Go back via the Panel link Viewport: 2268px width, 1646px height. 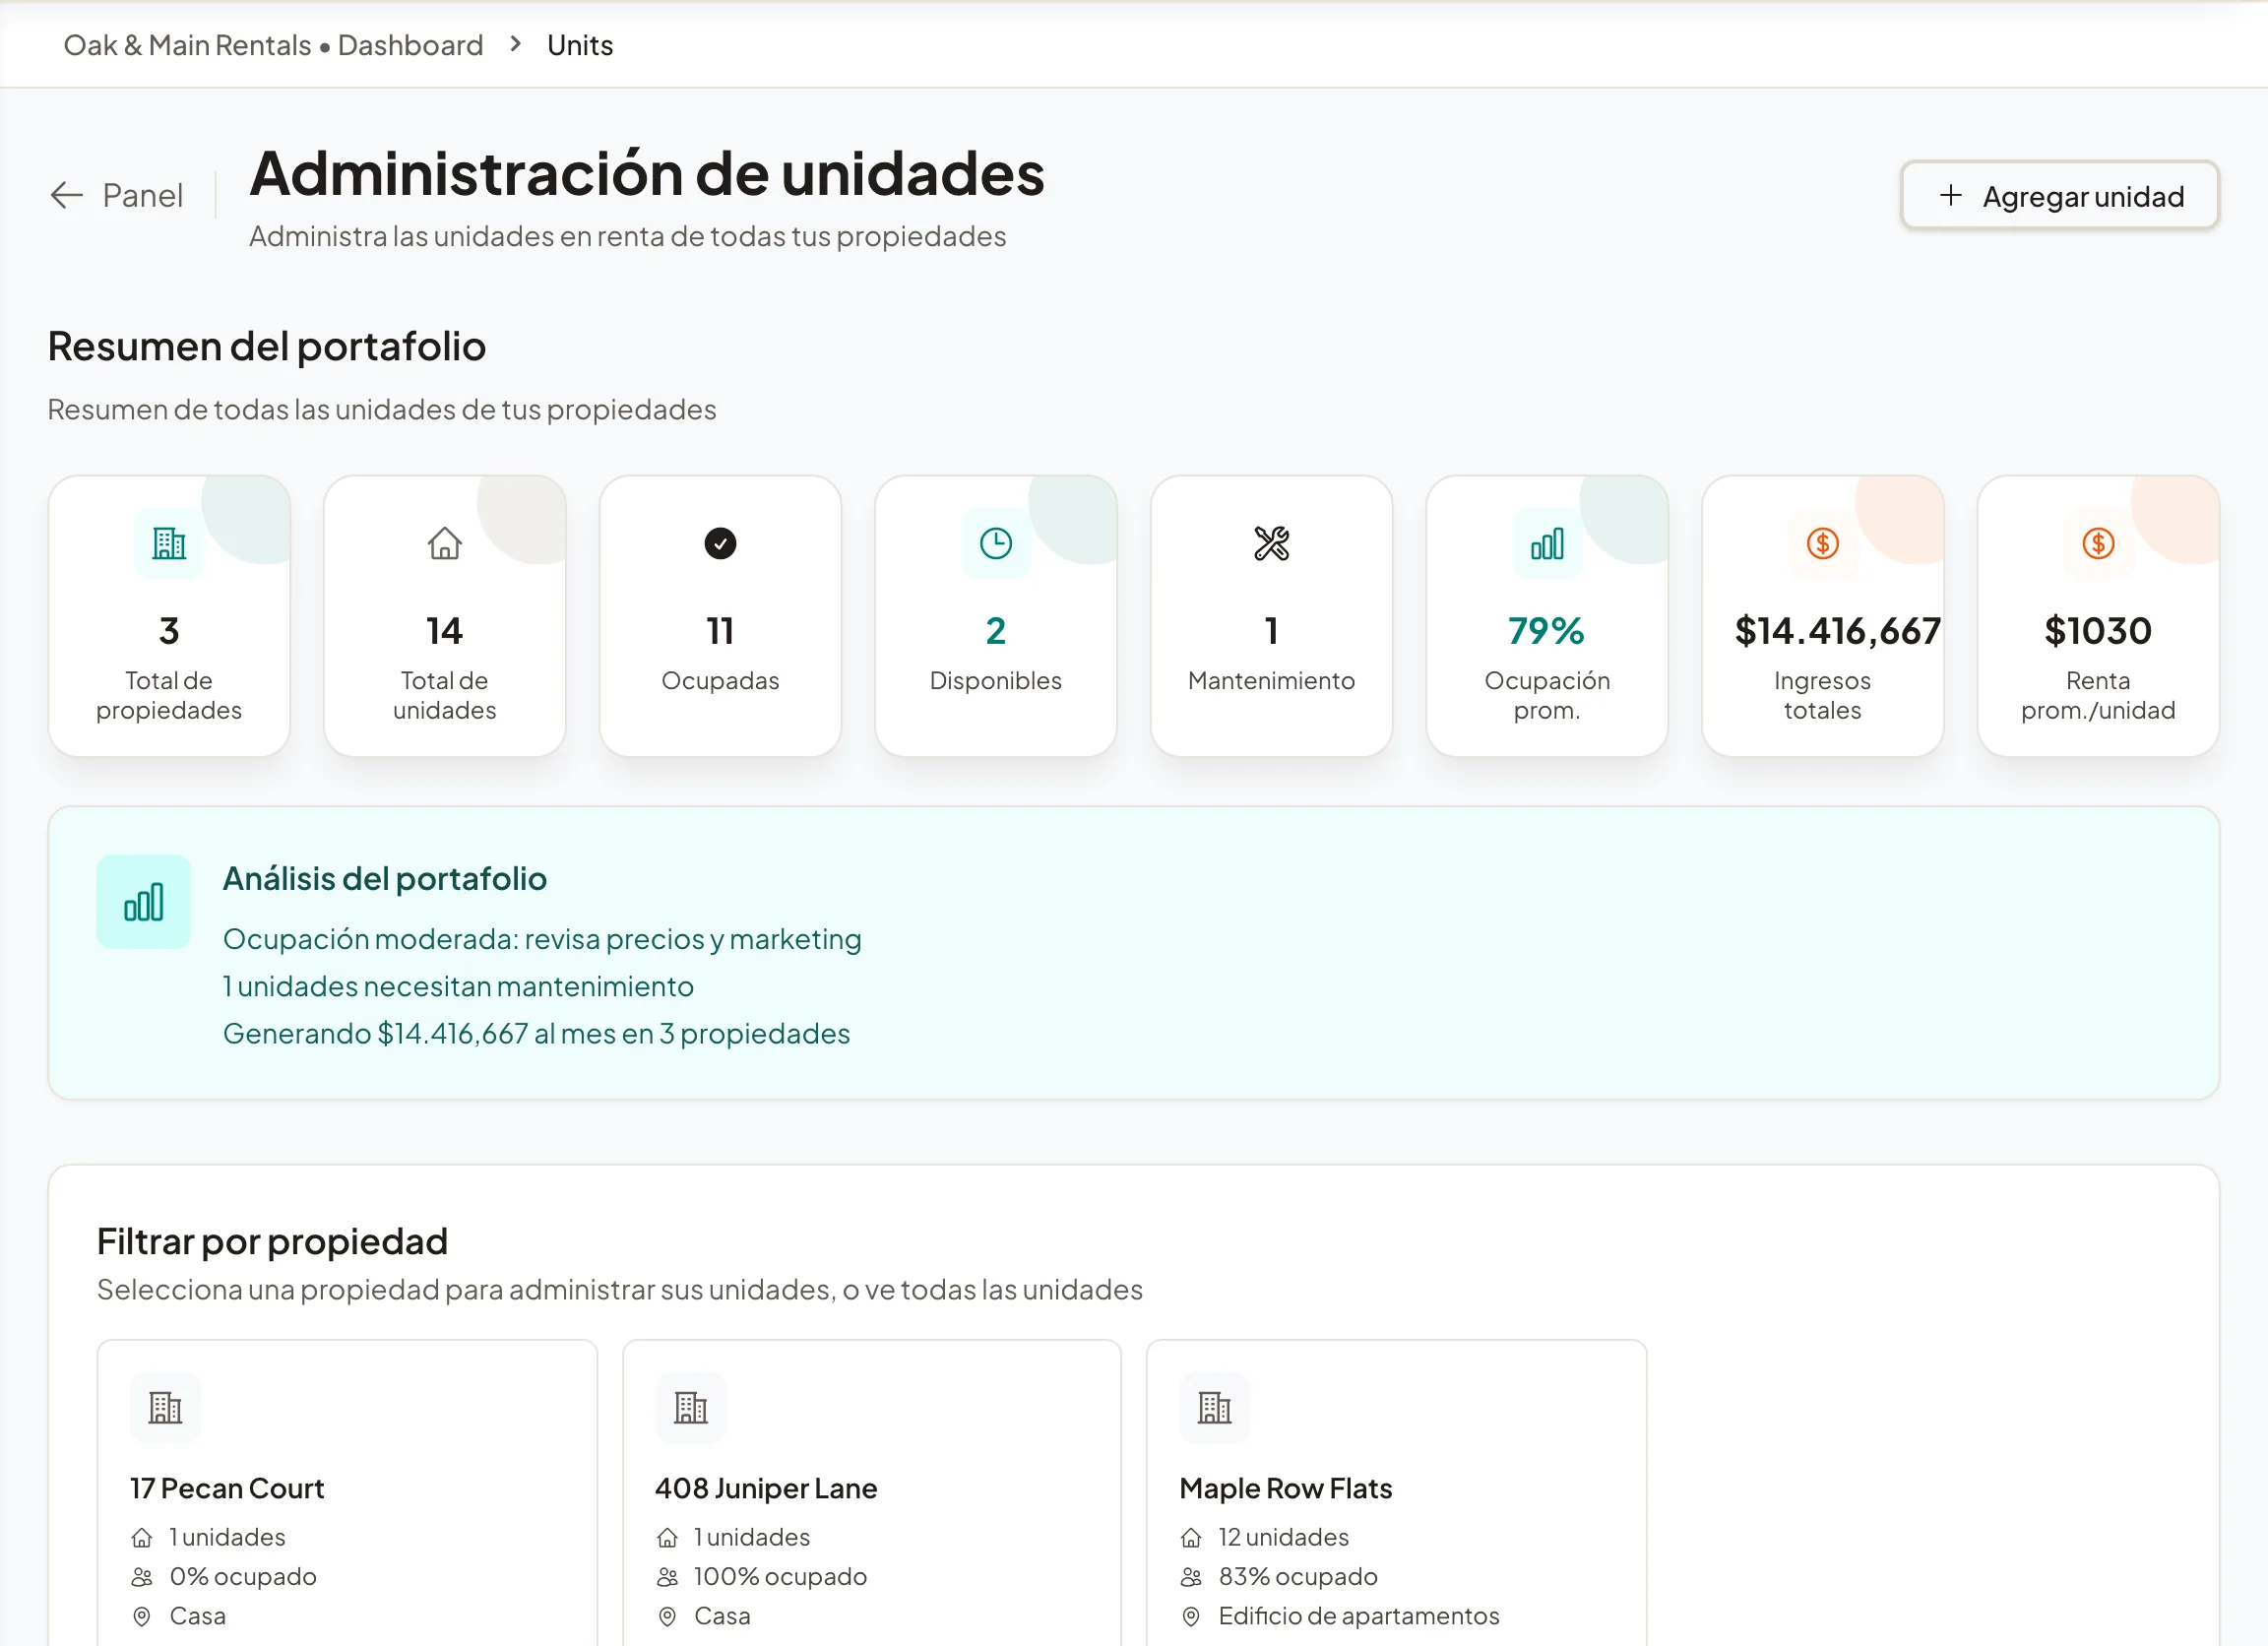tap(117, 195)
